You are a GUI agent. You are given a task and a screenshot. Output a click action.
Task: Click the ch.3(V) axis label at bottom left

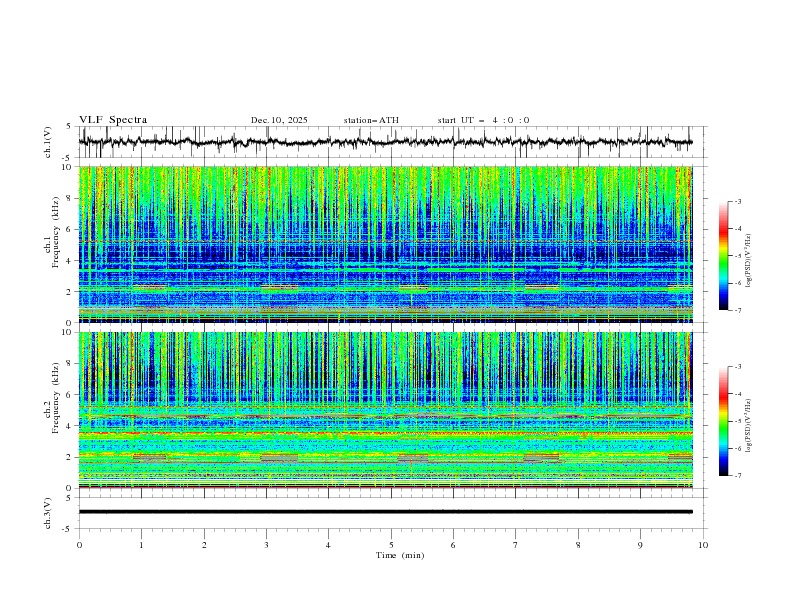coord(49,512)
